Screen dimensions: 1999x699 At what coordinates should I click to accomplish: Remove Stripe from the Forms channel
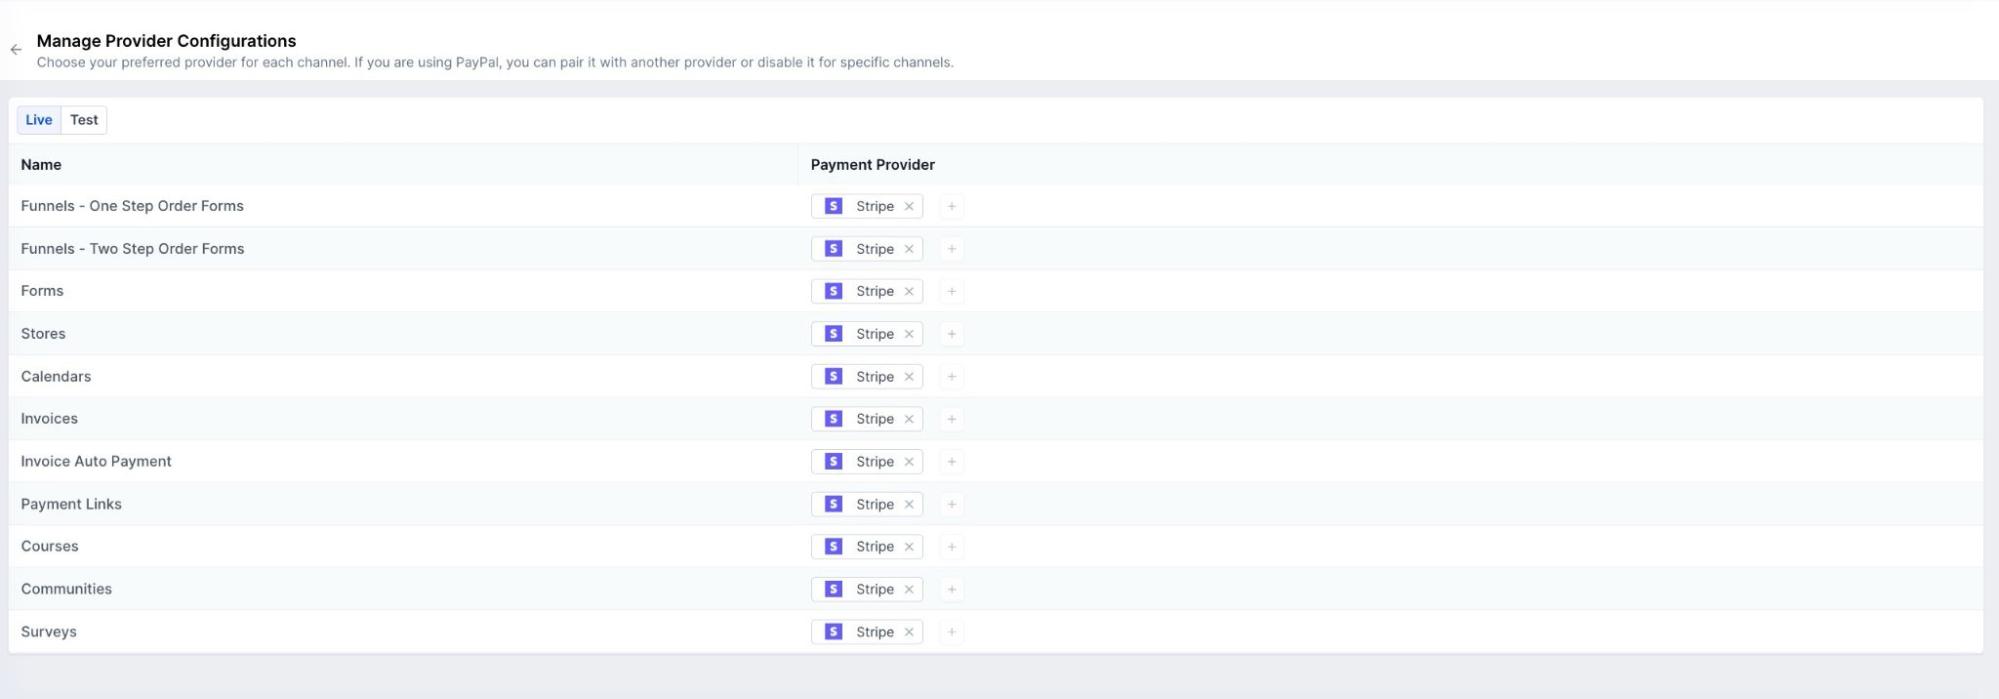coord(909,292)
